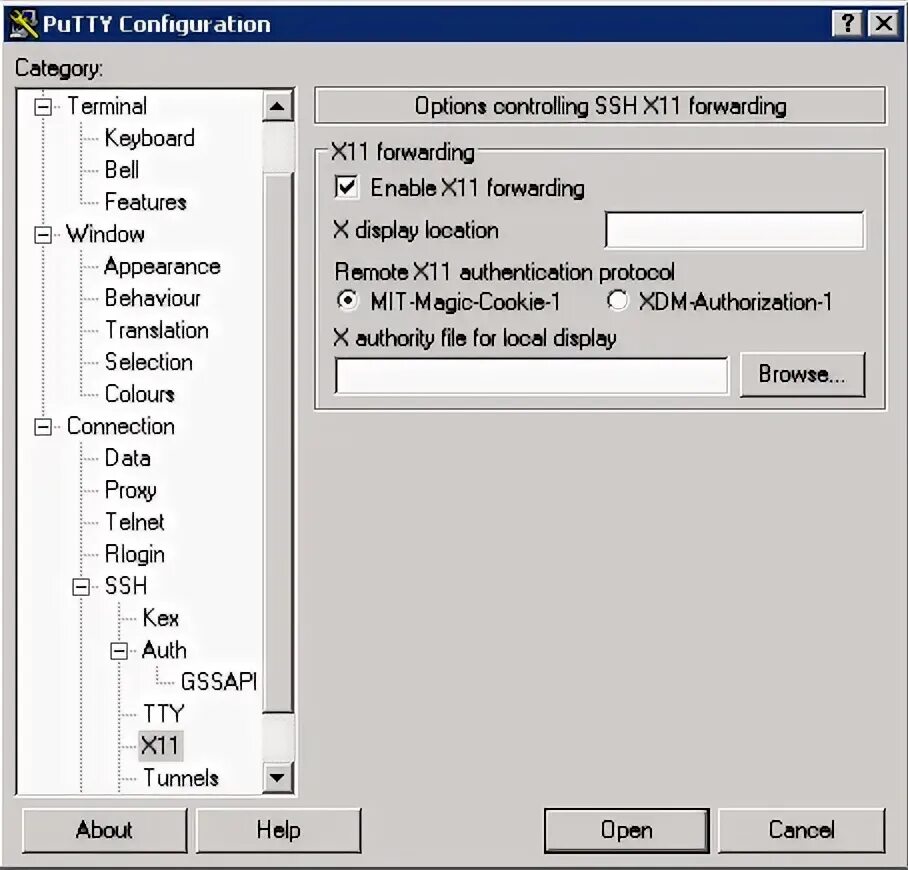Screen dimensions: 908x870
Task: Open Colours settings
Action: click(140, 394)
